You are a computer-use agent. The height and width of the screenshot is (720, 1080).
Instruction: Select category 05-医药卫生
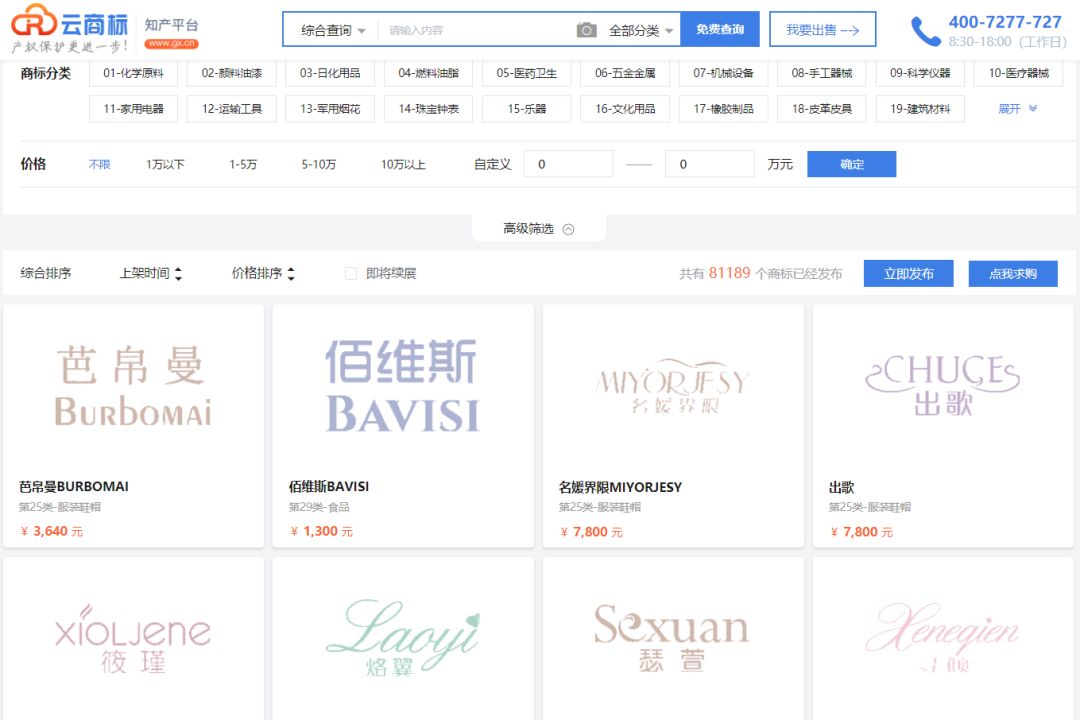coord(527,73)
